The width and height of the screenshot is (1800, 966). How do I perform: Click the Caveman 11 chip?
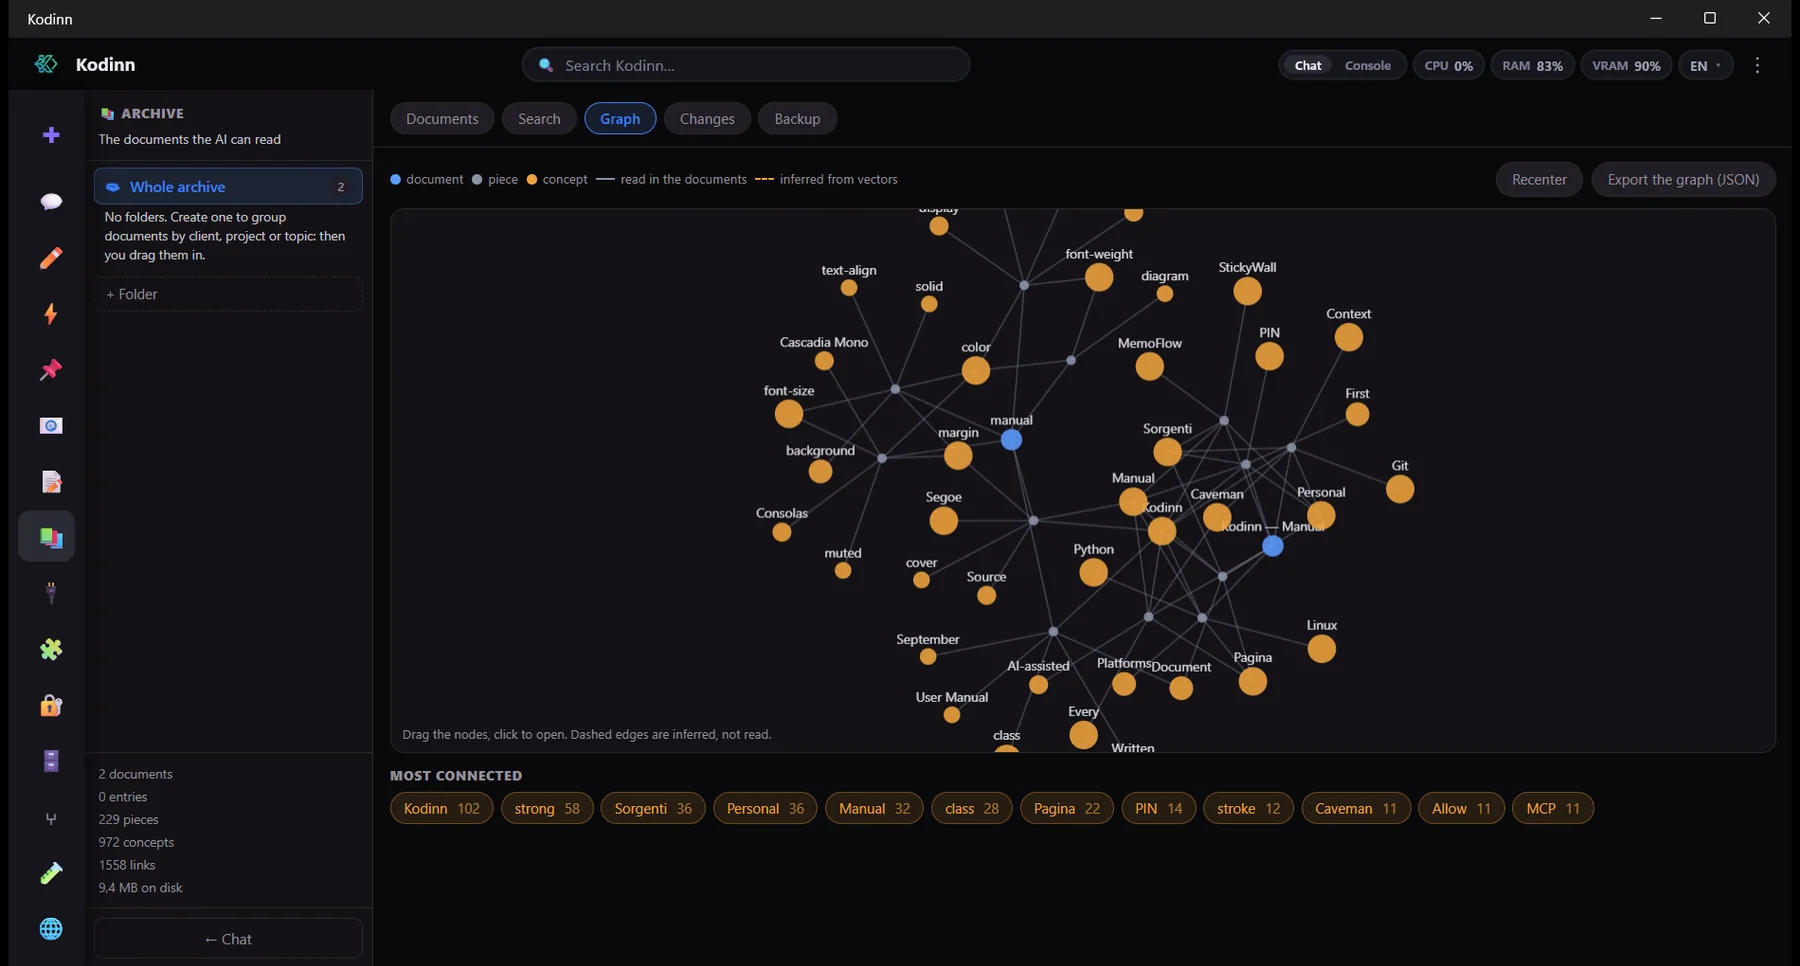(1355, 808)
